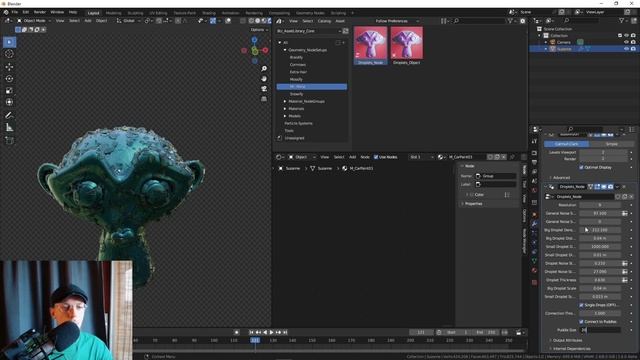Toggle Use Nodes checkbox in shader editor
This screenshot has width=640, height=360.
coord(376,157)
